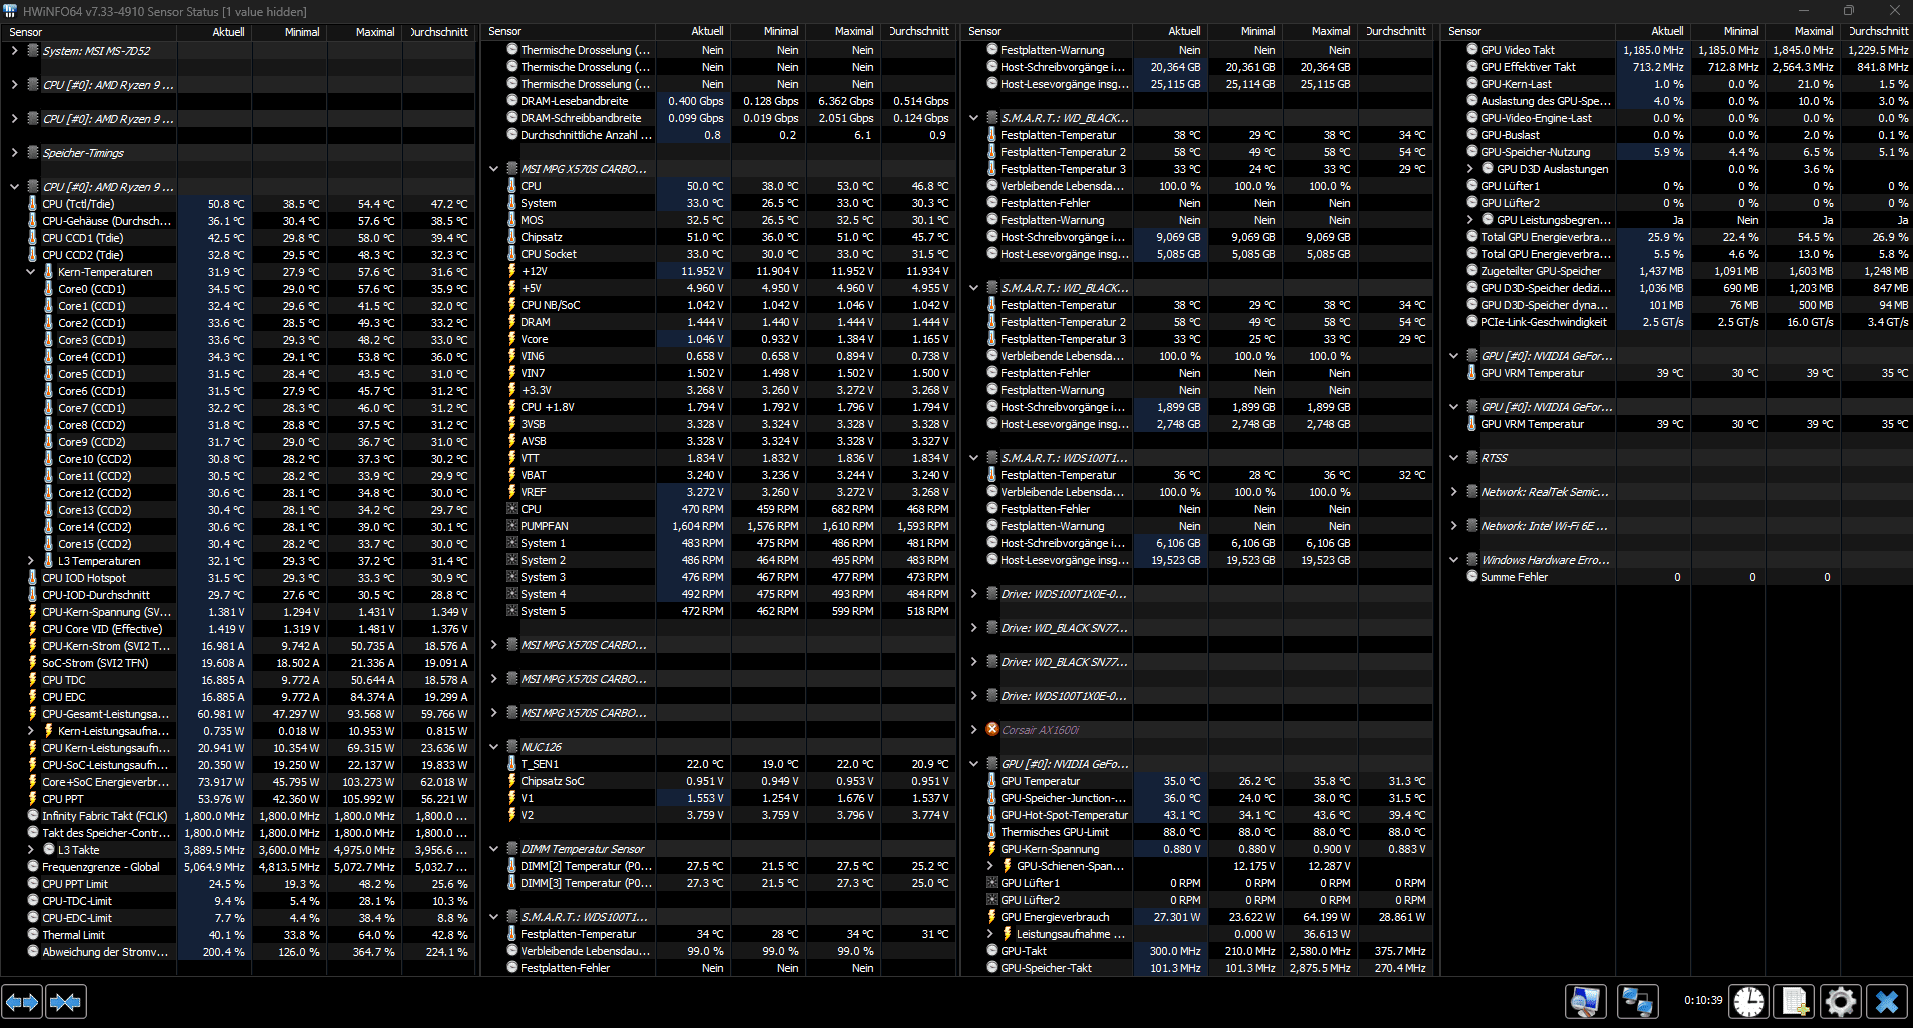Select the GPU-Hot-Spot-Temperatur row
The width and height of the screenshot is (1913, 1028).
[x=1198, y=815]
